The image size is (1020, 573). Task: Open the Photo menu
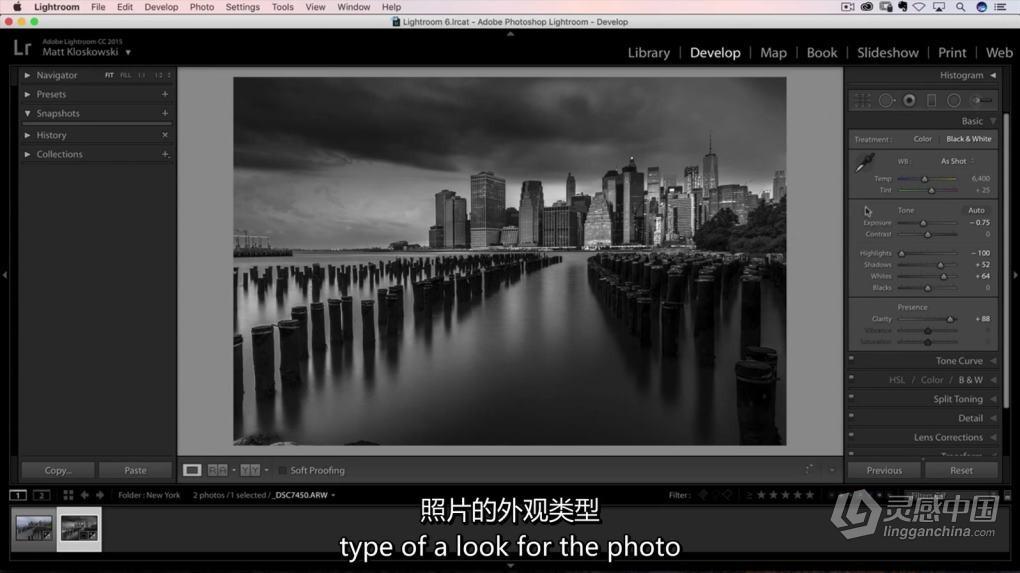point(202,7)
